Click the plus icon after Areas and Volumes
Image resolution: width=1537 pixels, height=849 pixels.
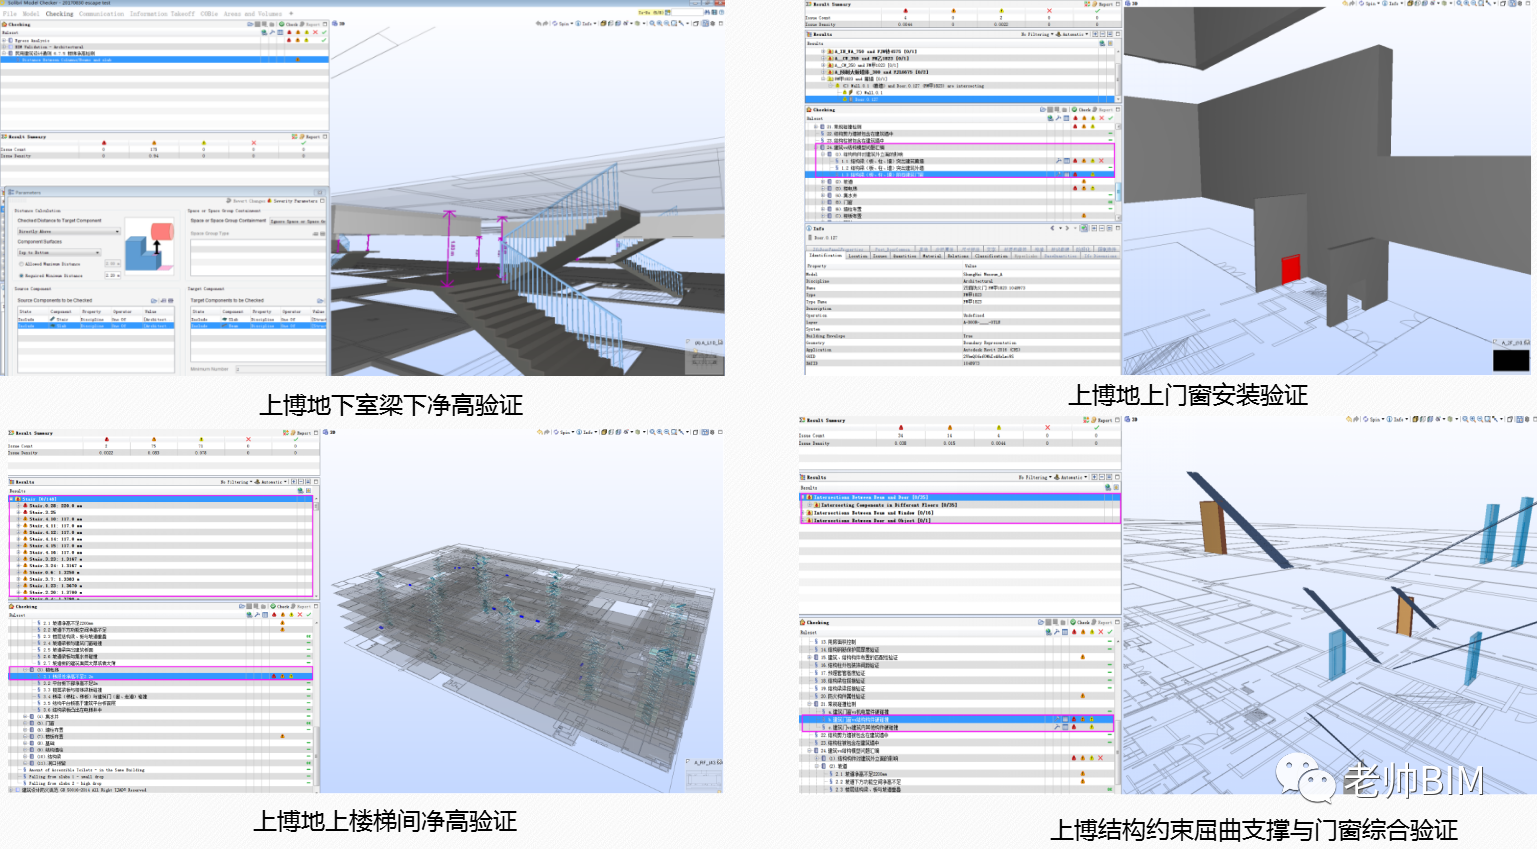[291, 14]
